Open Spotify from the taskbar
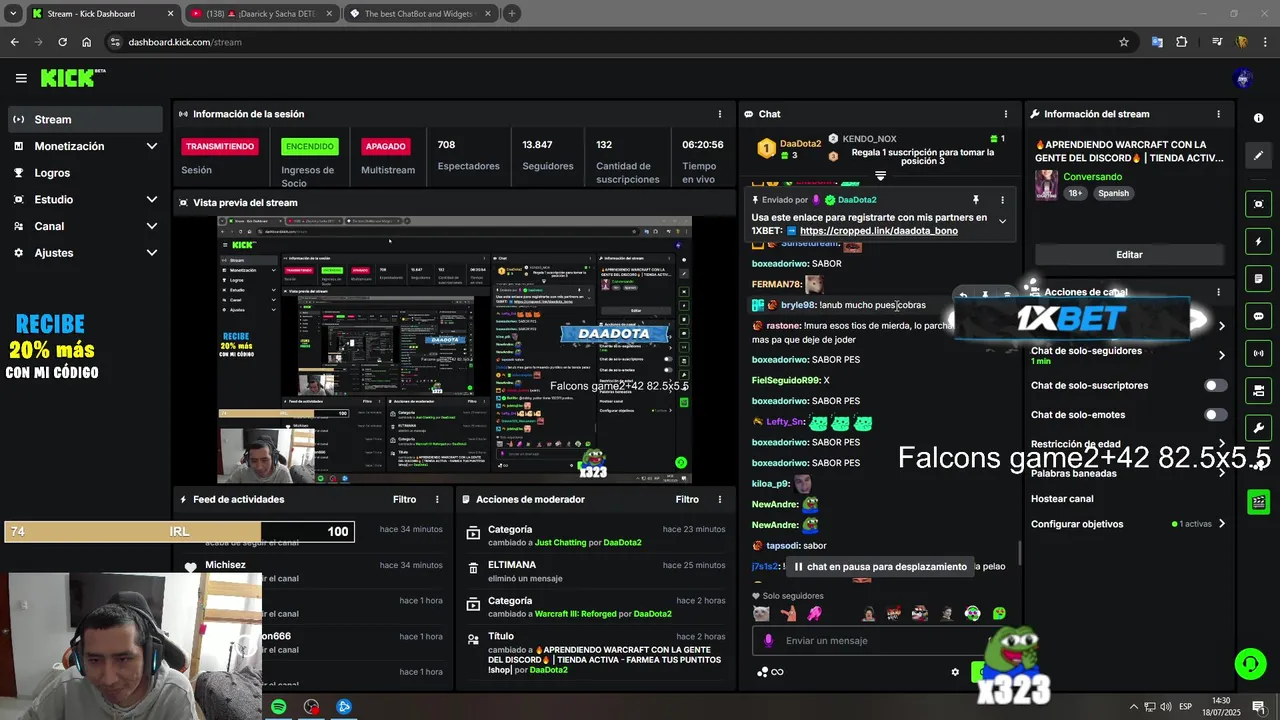The height and width of the screenshot is (720, 1280). click(x=279, y=706)
